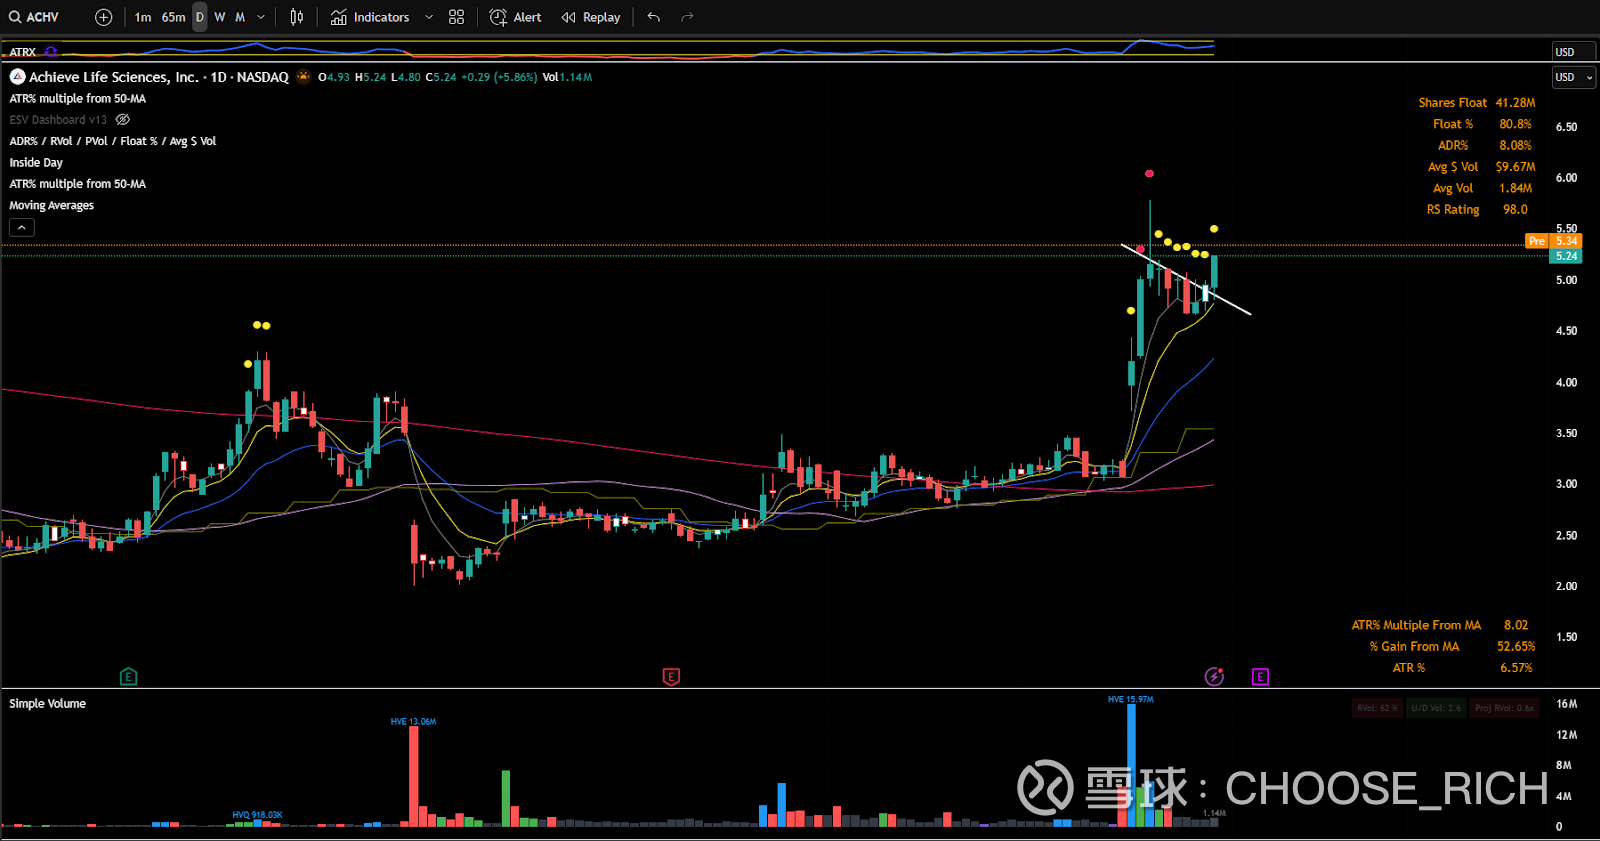1600x841 pixels.
Task: Redo the chart action
Action: point(687,17)
